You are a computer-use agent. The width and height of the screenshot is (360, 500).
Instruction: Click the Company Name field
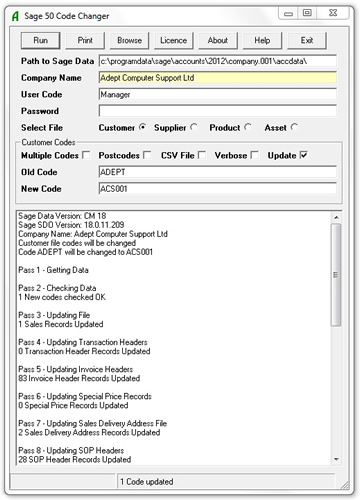pos(218,78)
